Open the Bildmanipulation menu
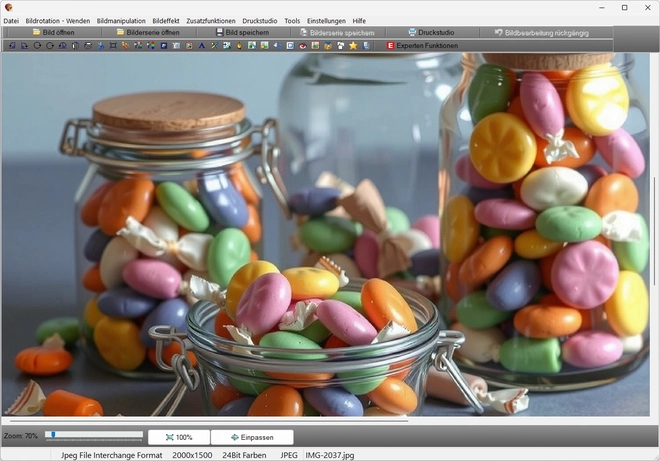This screenshot has height=461, width=660. (x=121, y=20)
